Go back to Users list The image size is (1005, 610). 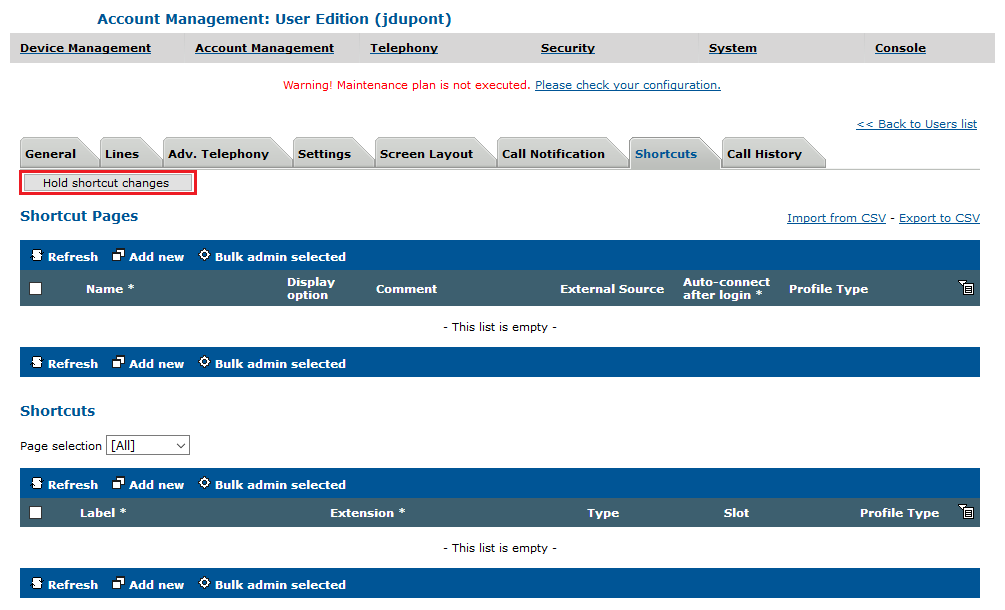point(917,124)
